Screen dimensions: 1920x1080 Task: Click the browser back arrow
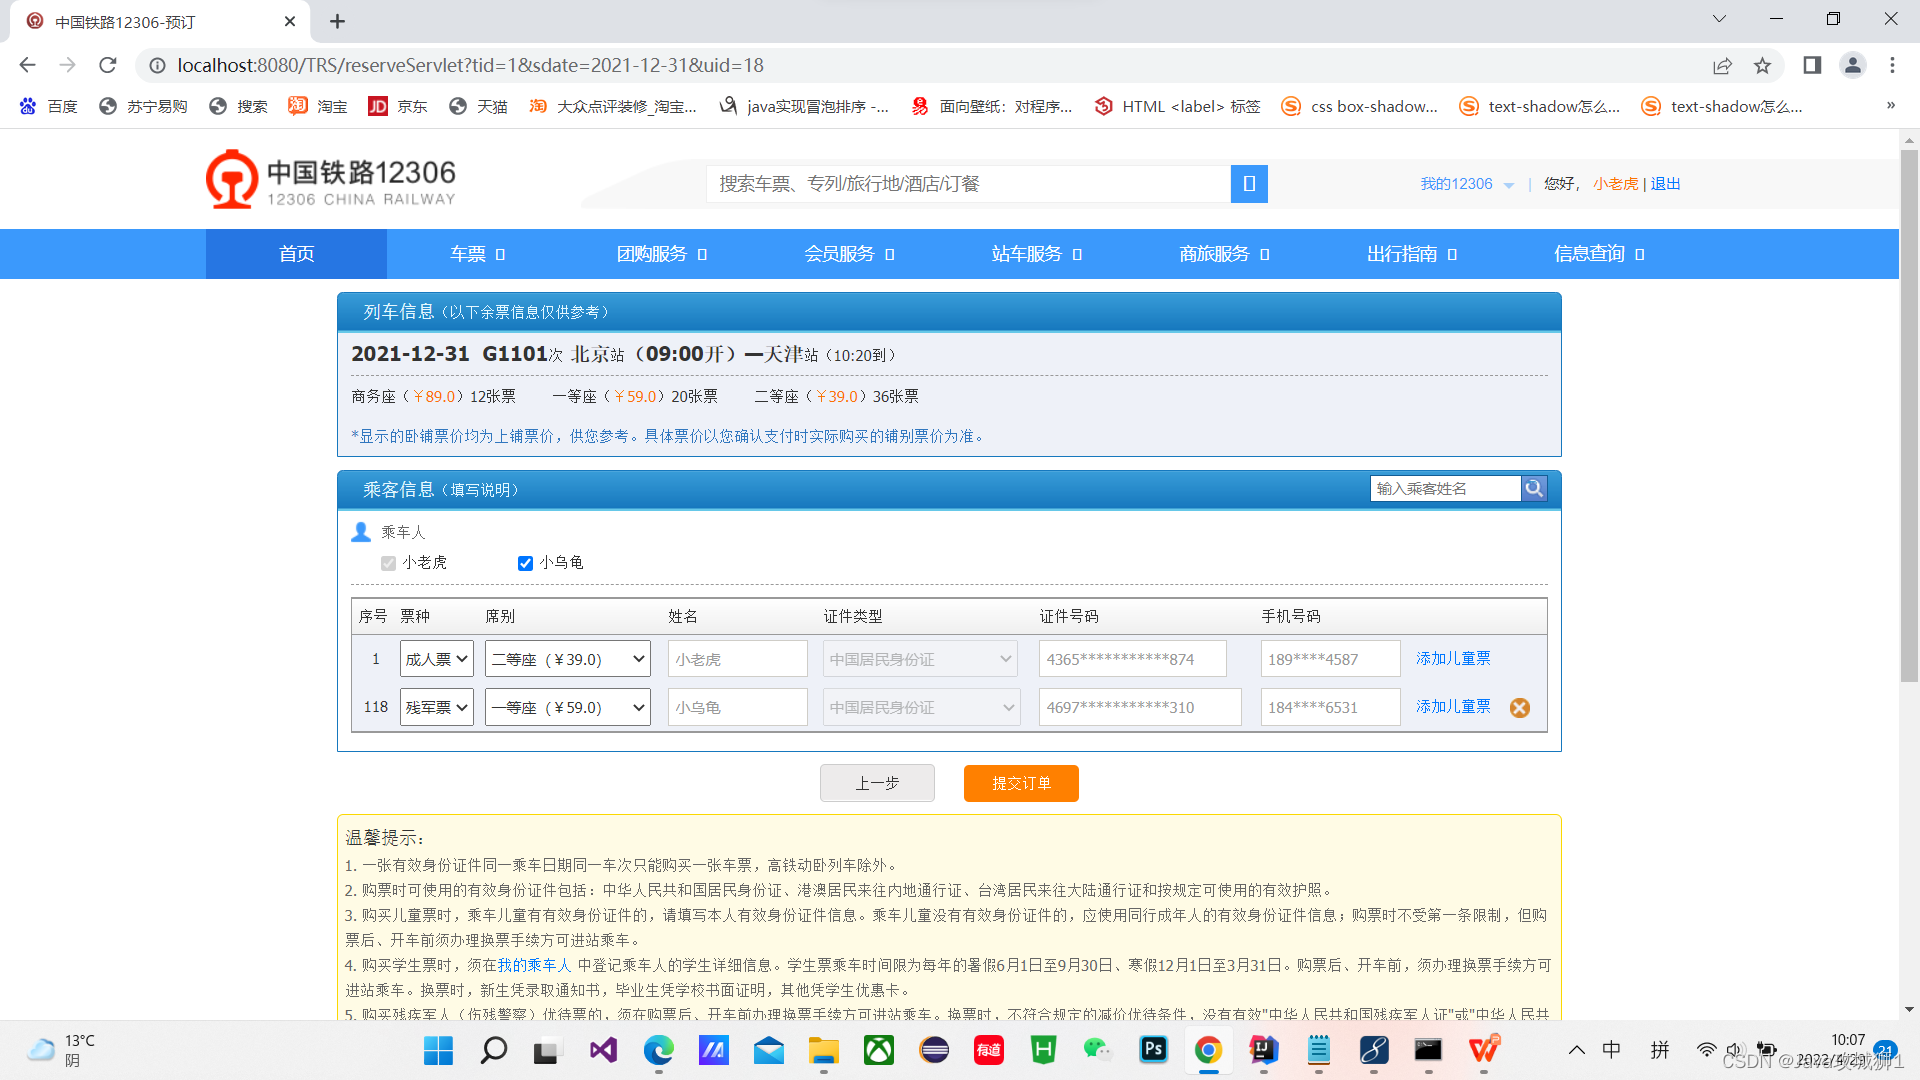tap(26, 65)
